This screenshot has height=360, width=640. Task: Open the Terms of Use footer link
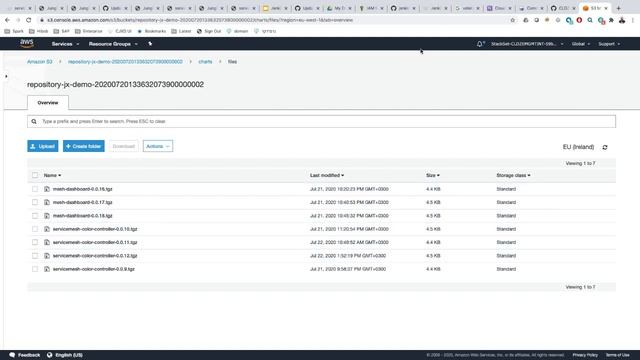(618, 355)
